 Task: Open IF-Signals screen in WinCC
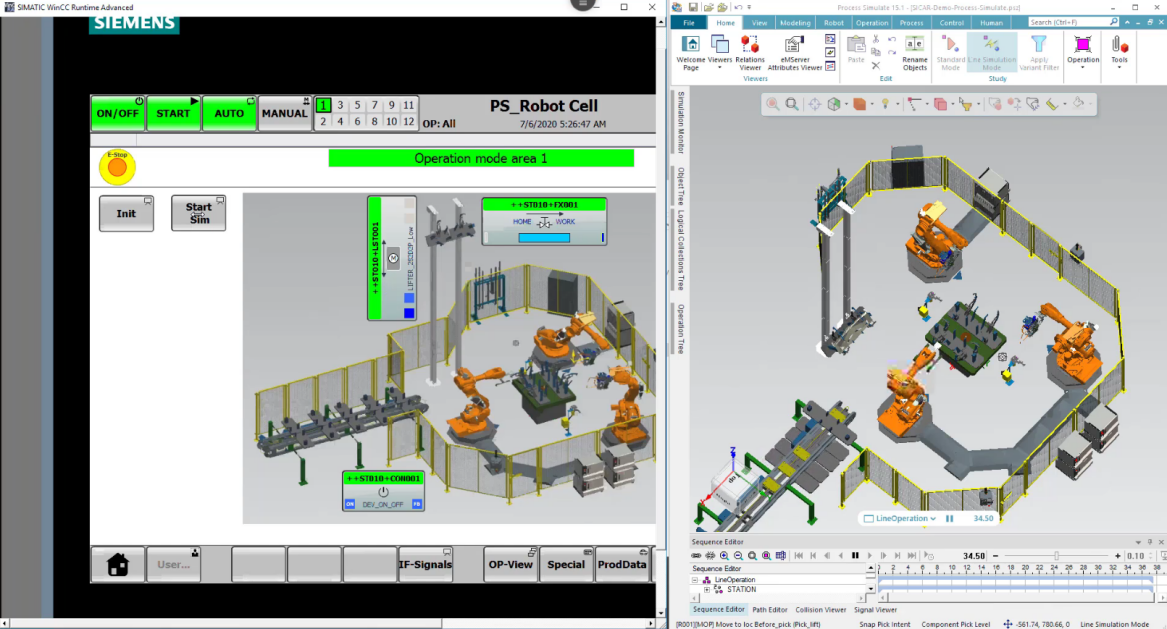[425, 564]
